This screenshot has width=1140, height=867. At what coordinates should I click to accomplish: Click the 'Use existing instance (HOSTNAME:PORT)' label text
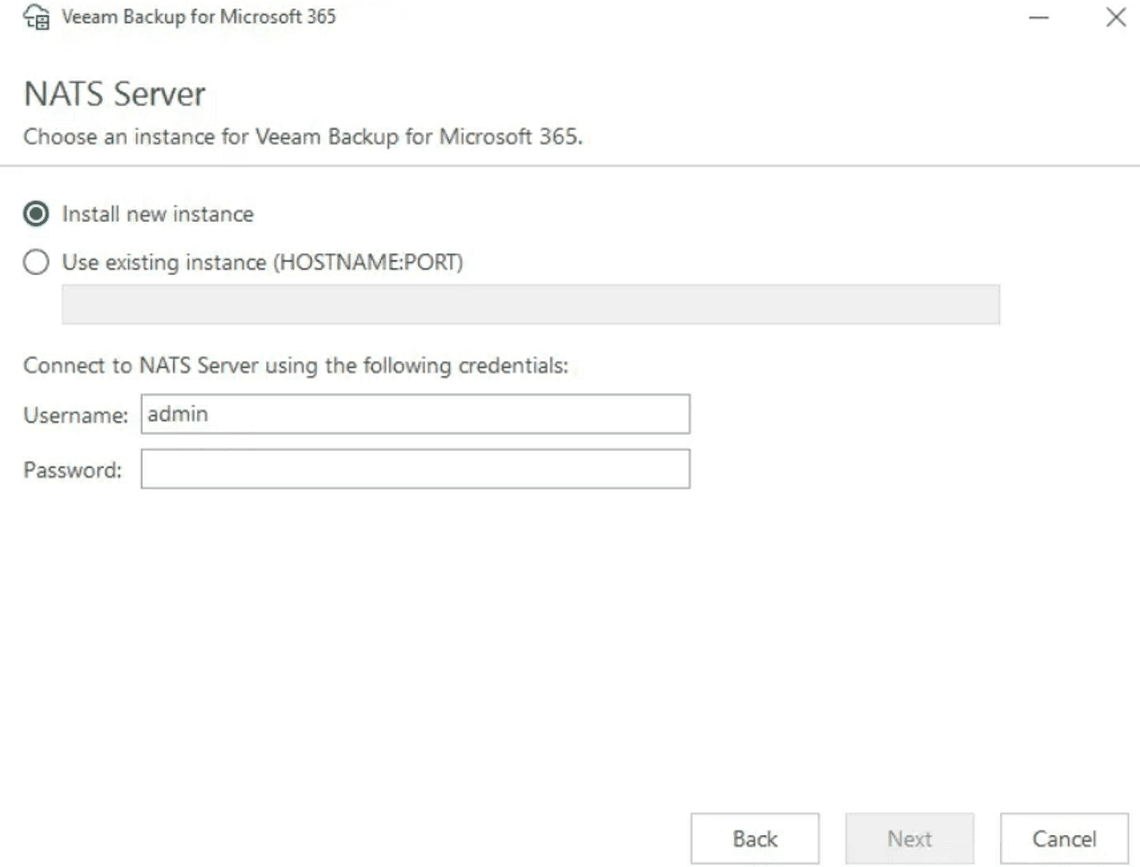262,263
